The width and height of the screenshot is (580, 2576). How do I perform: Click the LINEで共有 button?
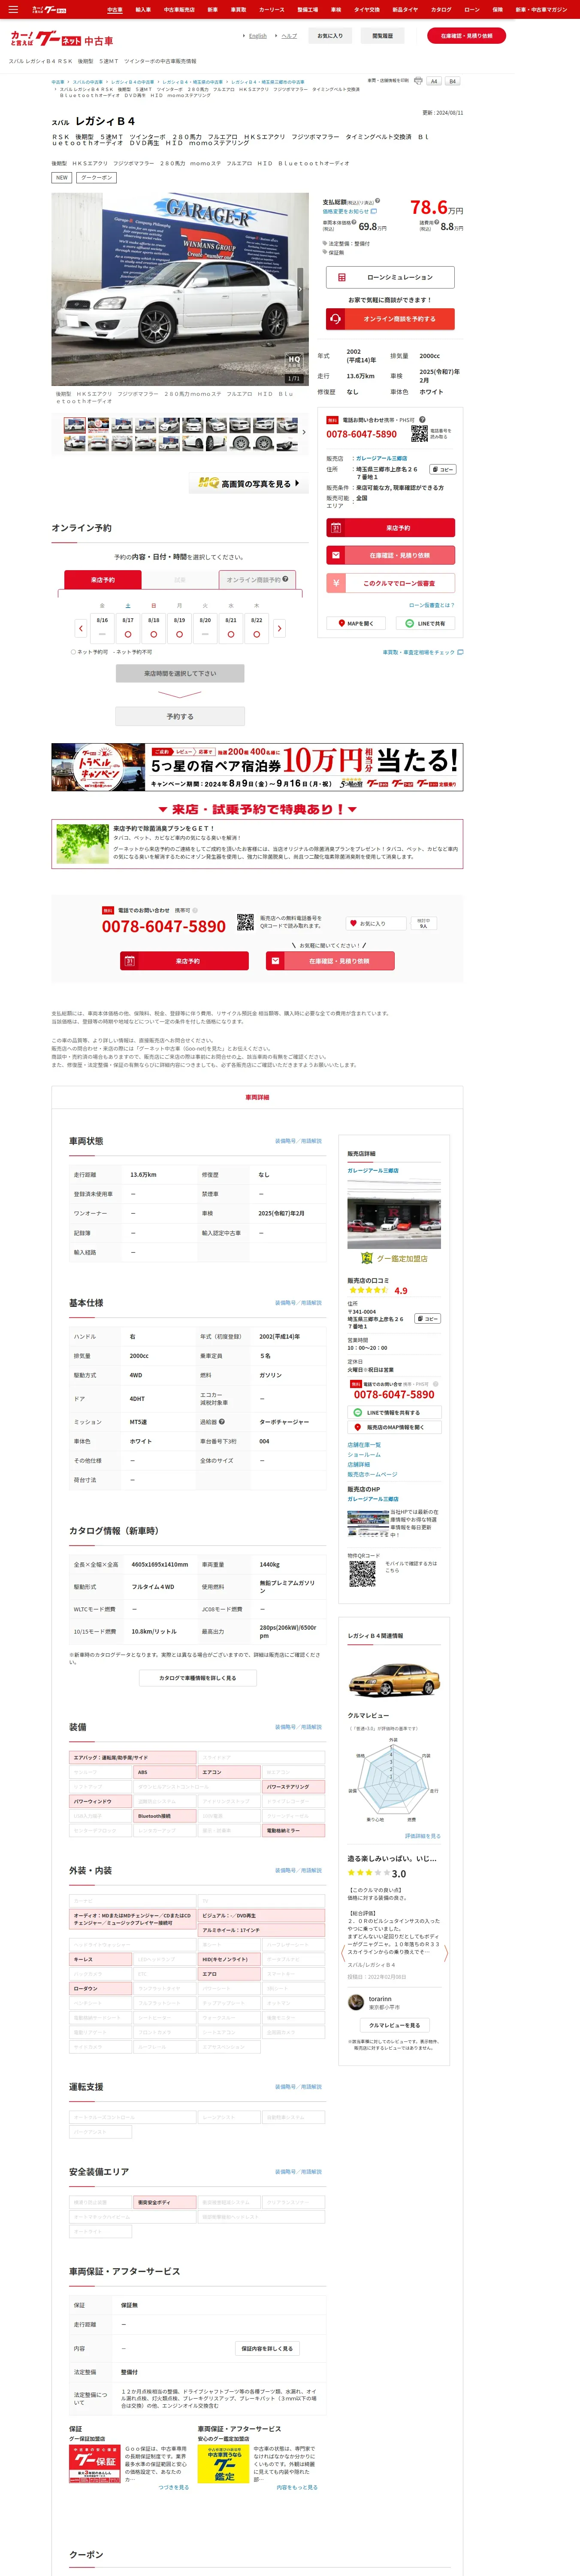tap(425, 623)
